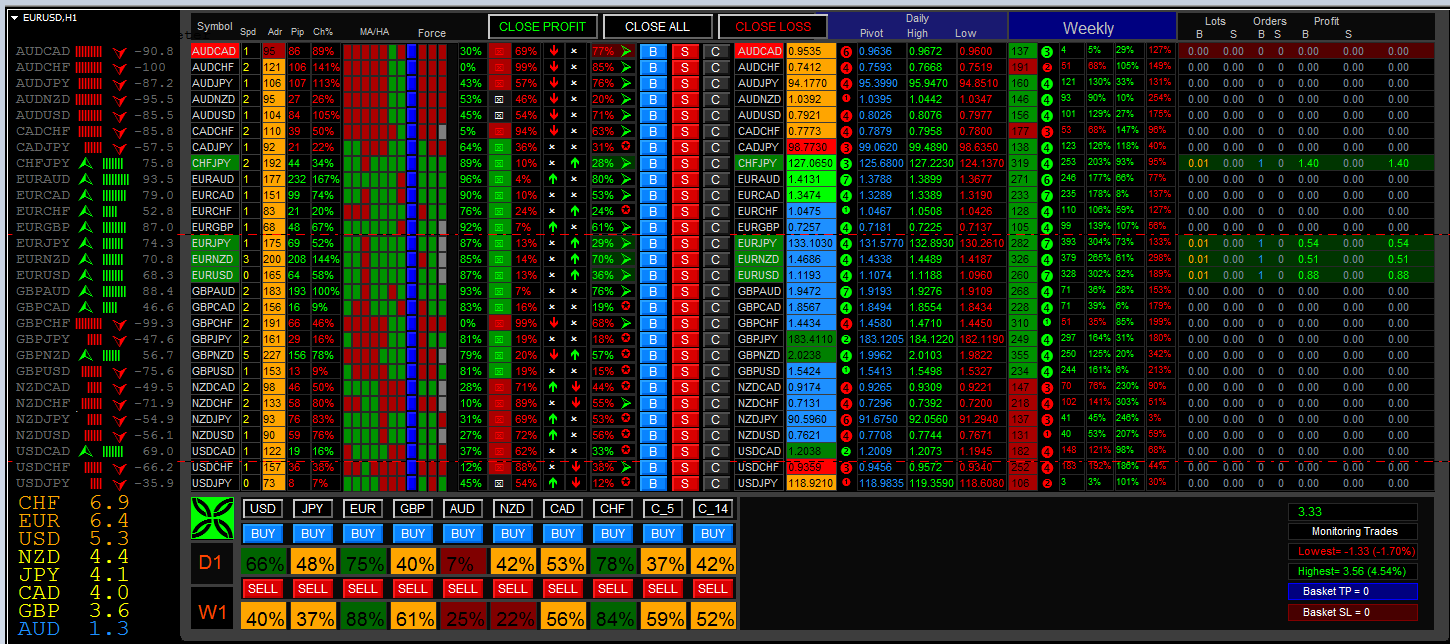This screenshot has height=644, width=1450.
Task: Click the green envelope icon in CADJPY row
Action: tap(500, 147)
